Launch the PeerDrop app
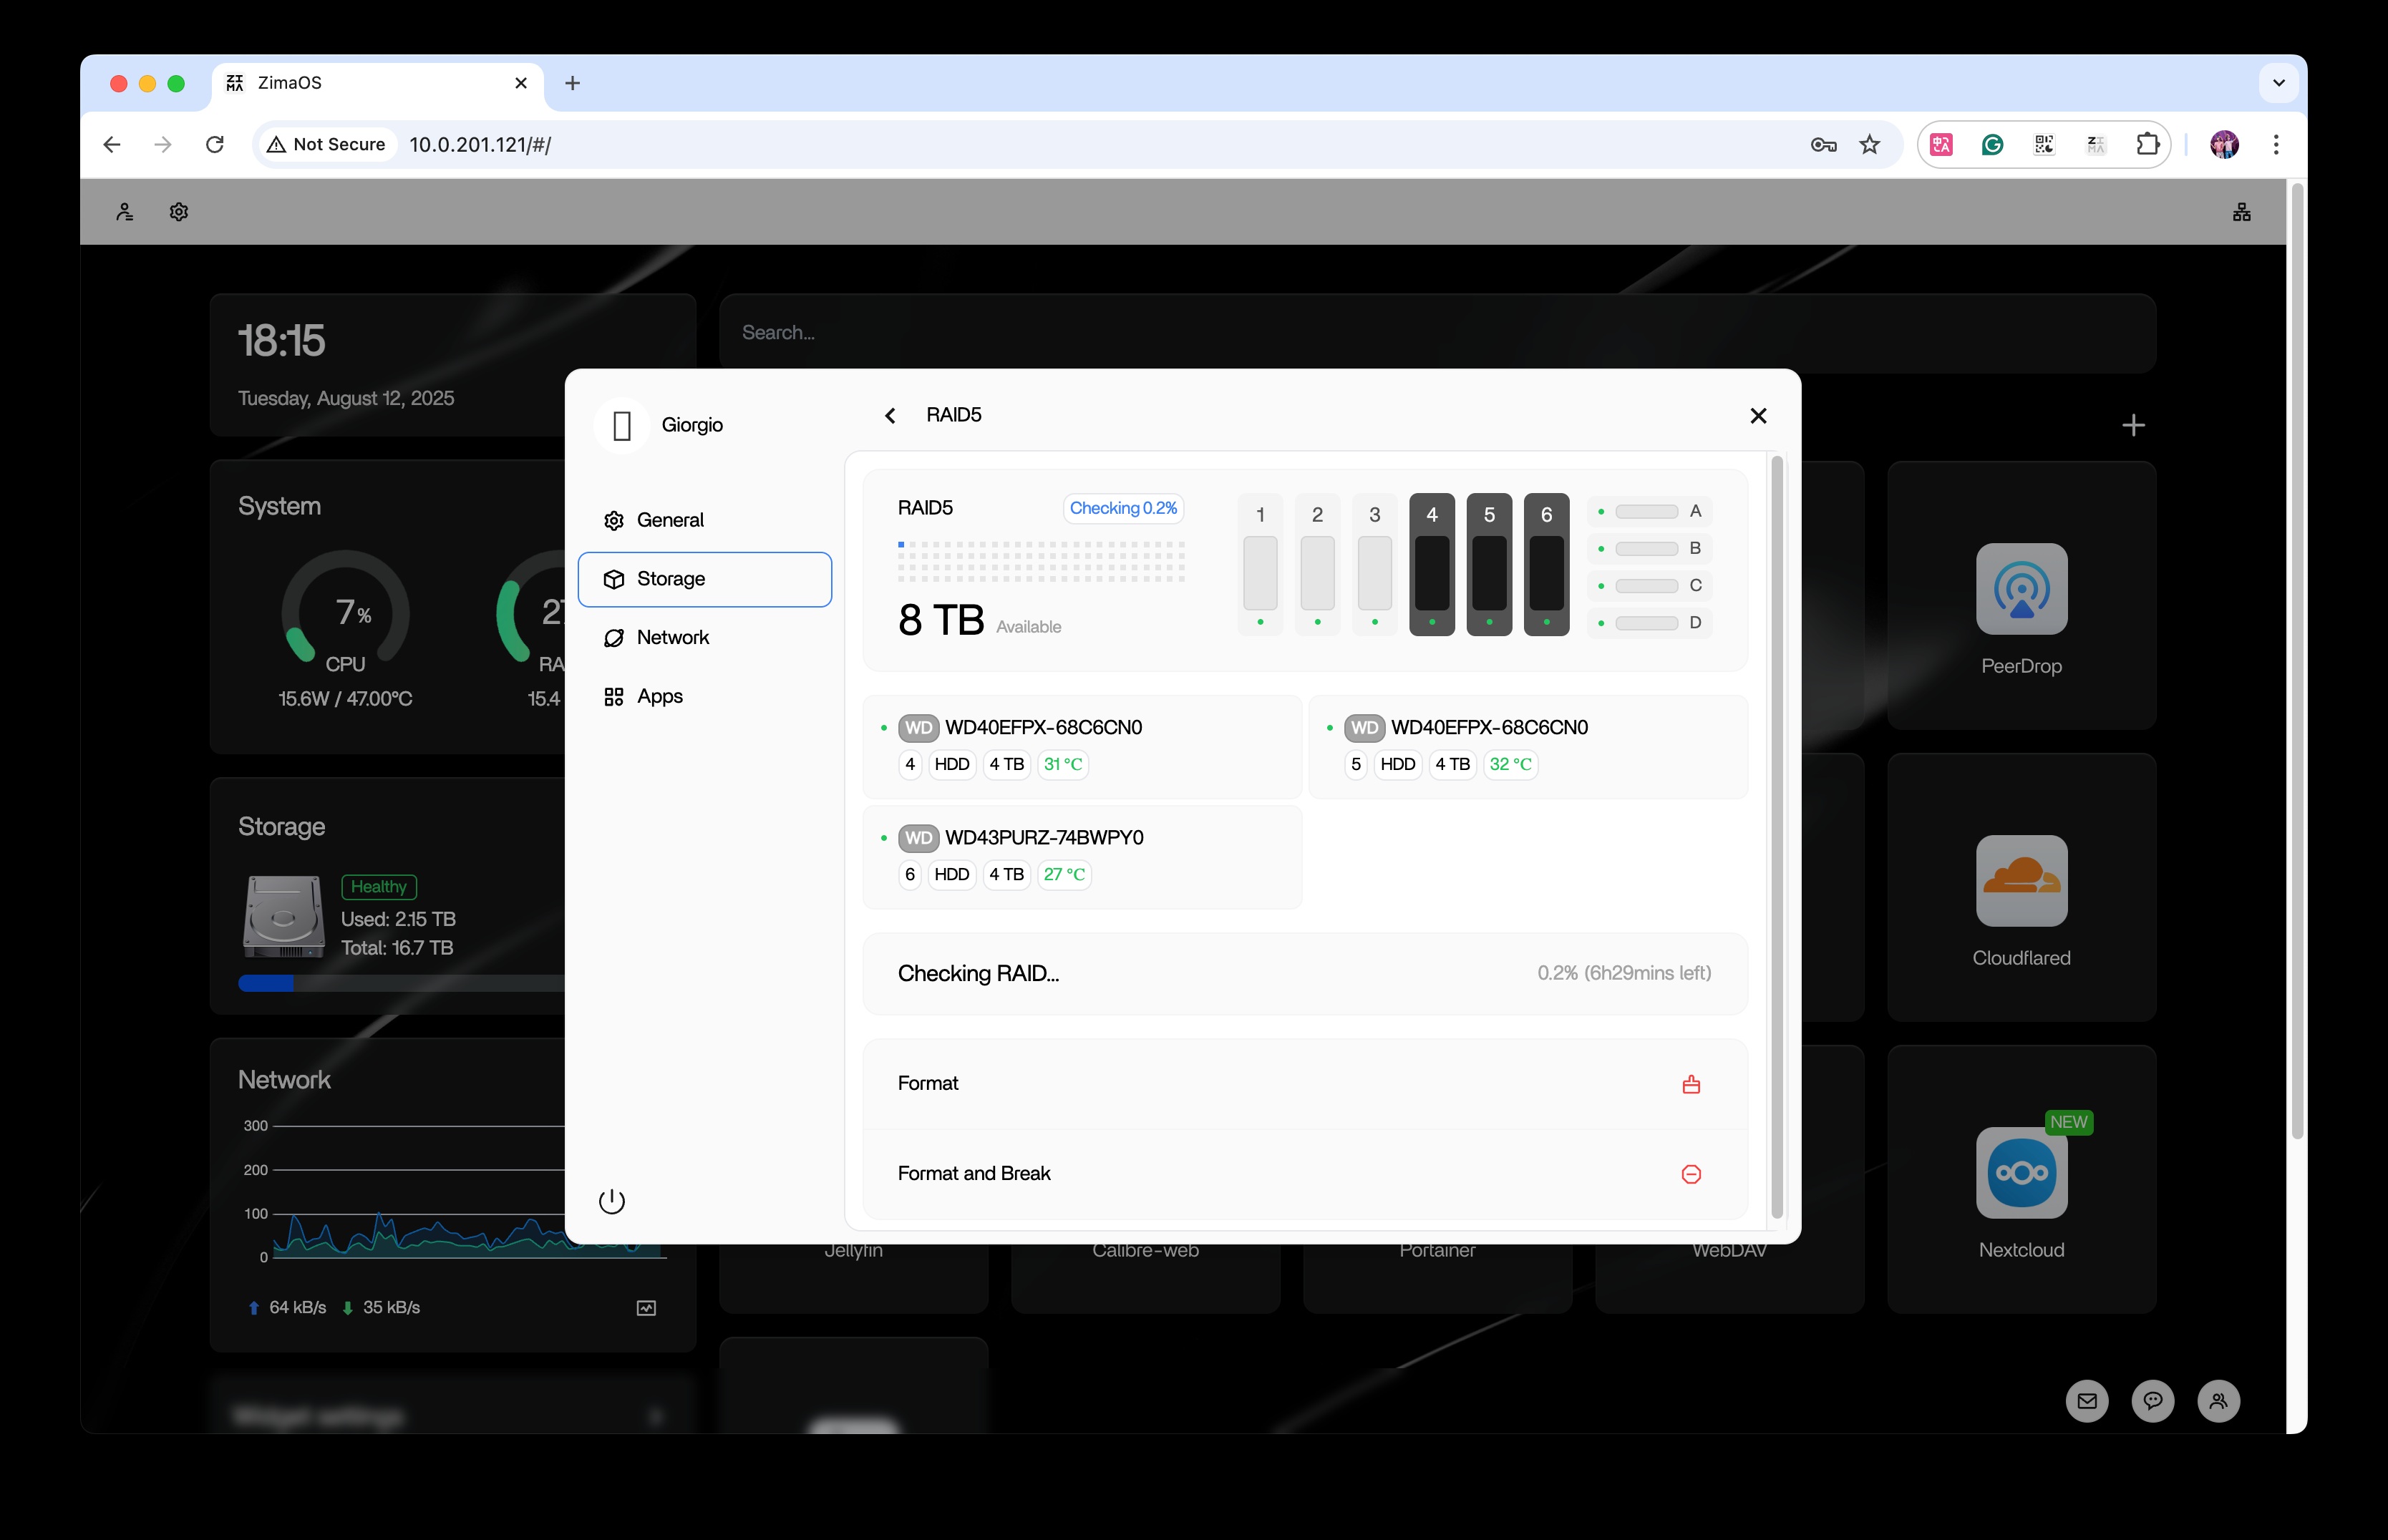The height and width of the screenshot is (1540, 2388). coord(2021,589)
